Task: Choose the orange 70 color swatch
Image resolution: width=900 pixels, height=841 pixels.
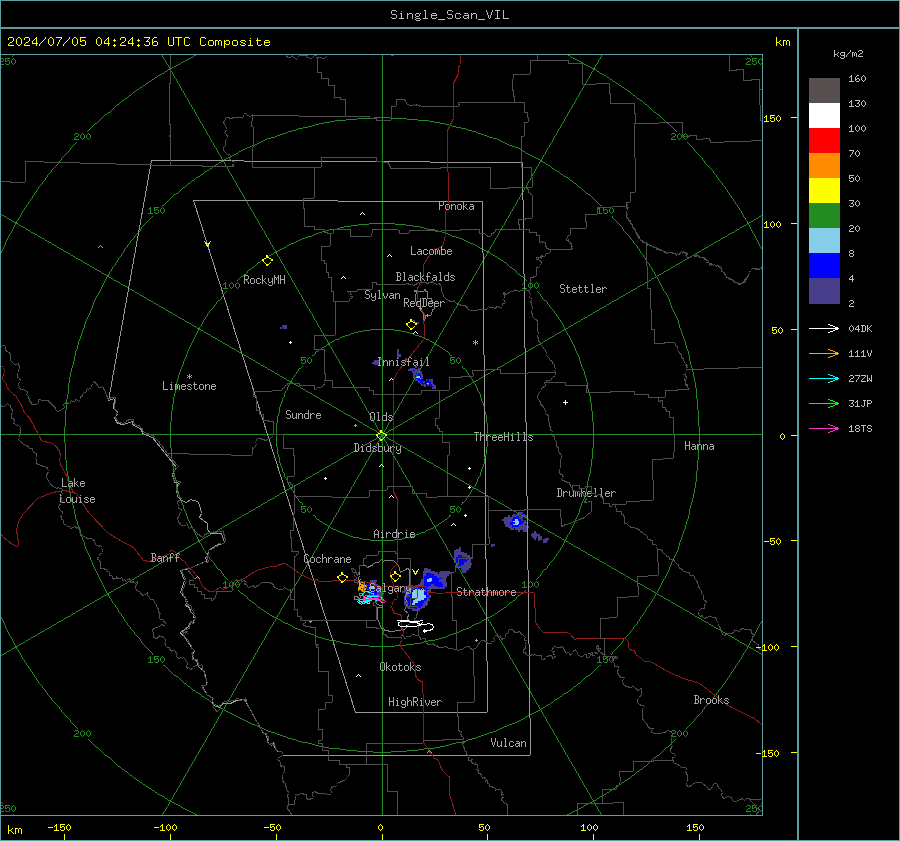Action: click(824, 166)
